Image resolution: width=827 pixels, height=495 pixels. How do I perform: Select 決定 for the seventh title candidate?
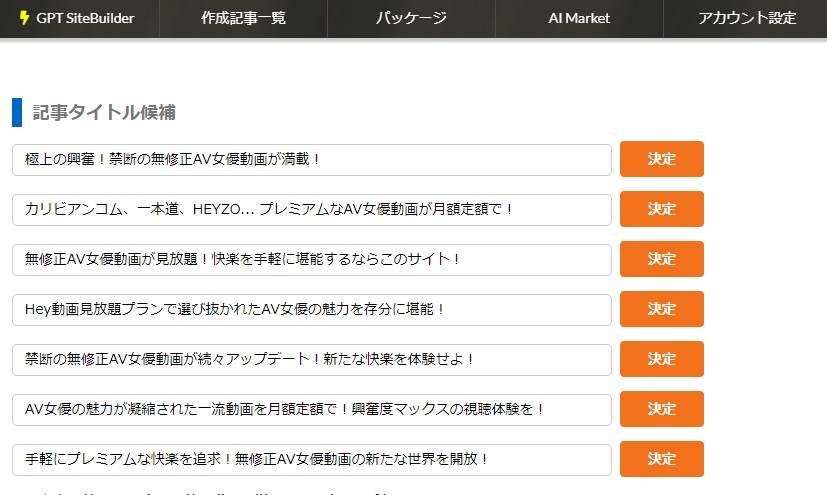[661, 459]
